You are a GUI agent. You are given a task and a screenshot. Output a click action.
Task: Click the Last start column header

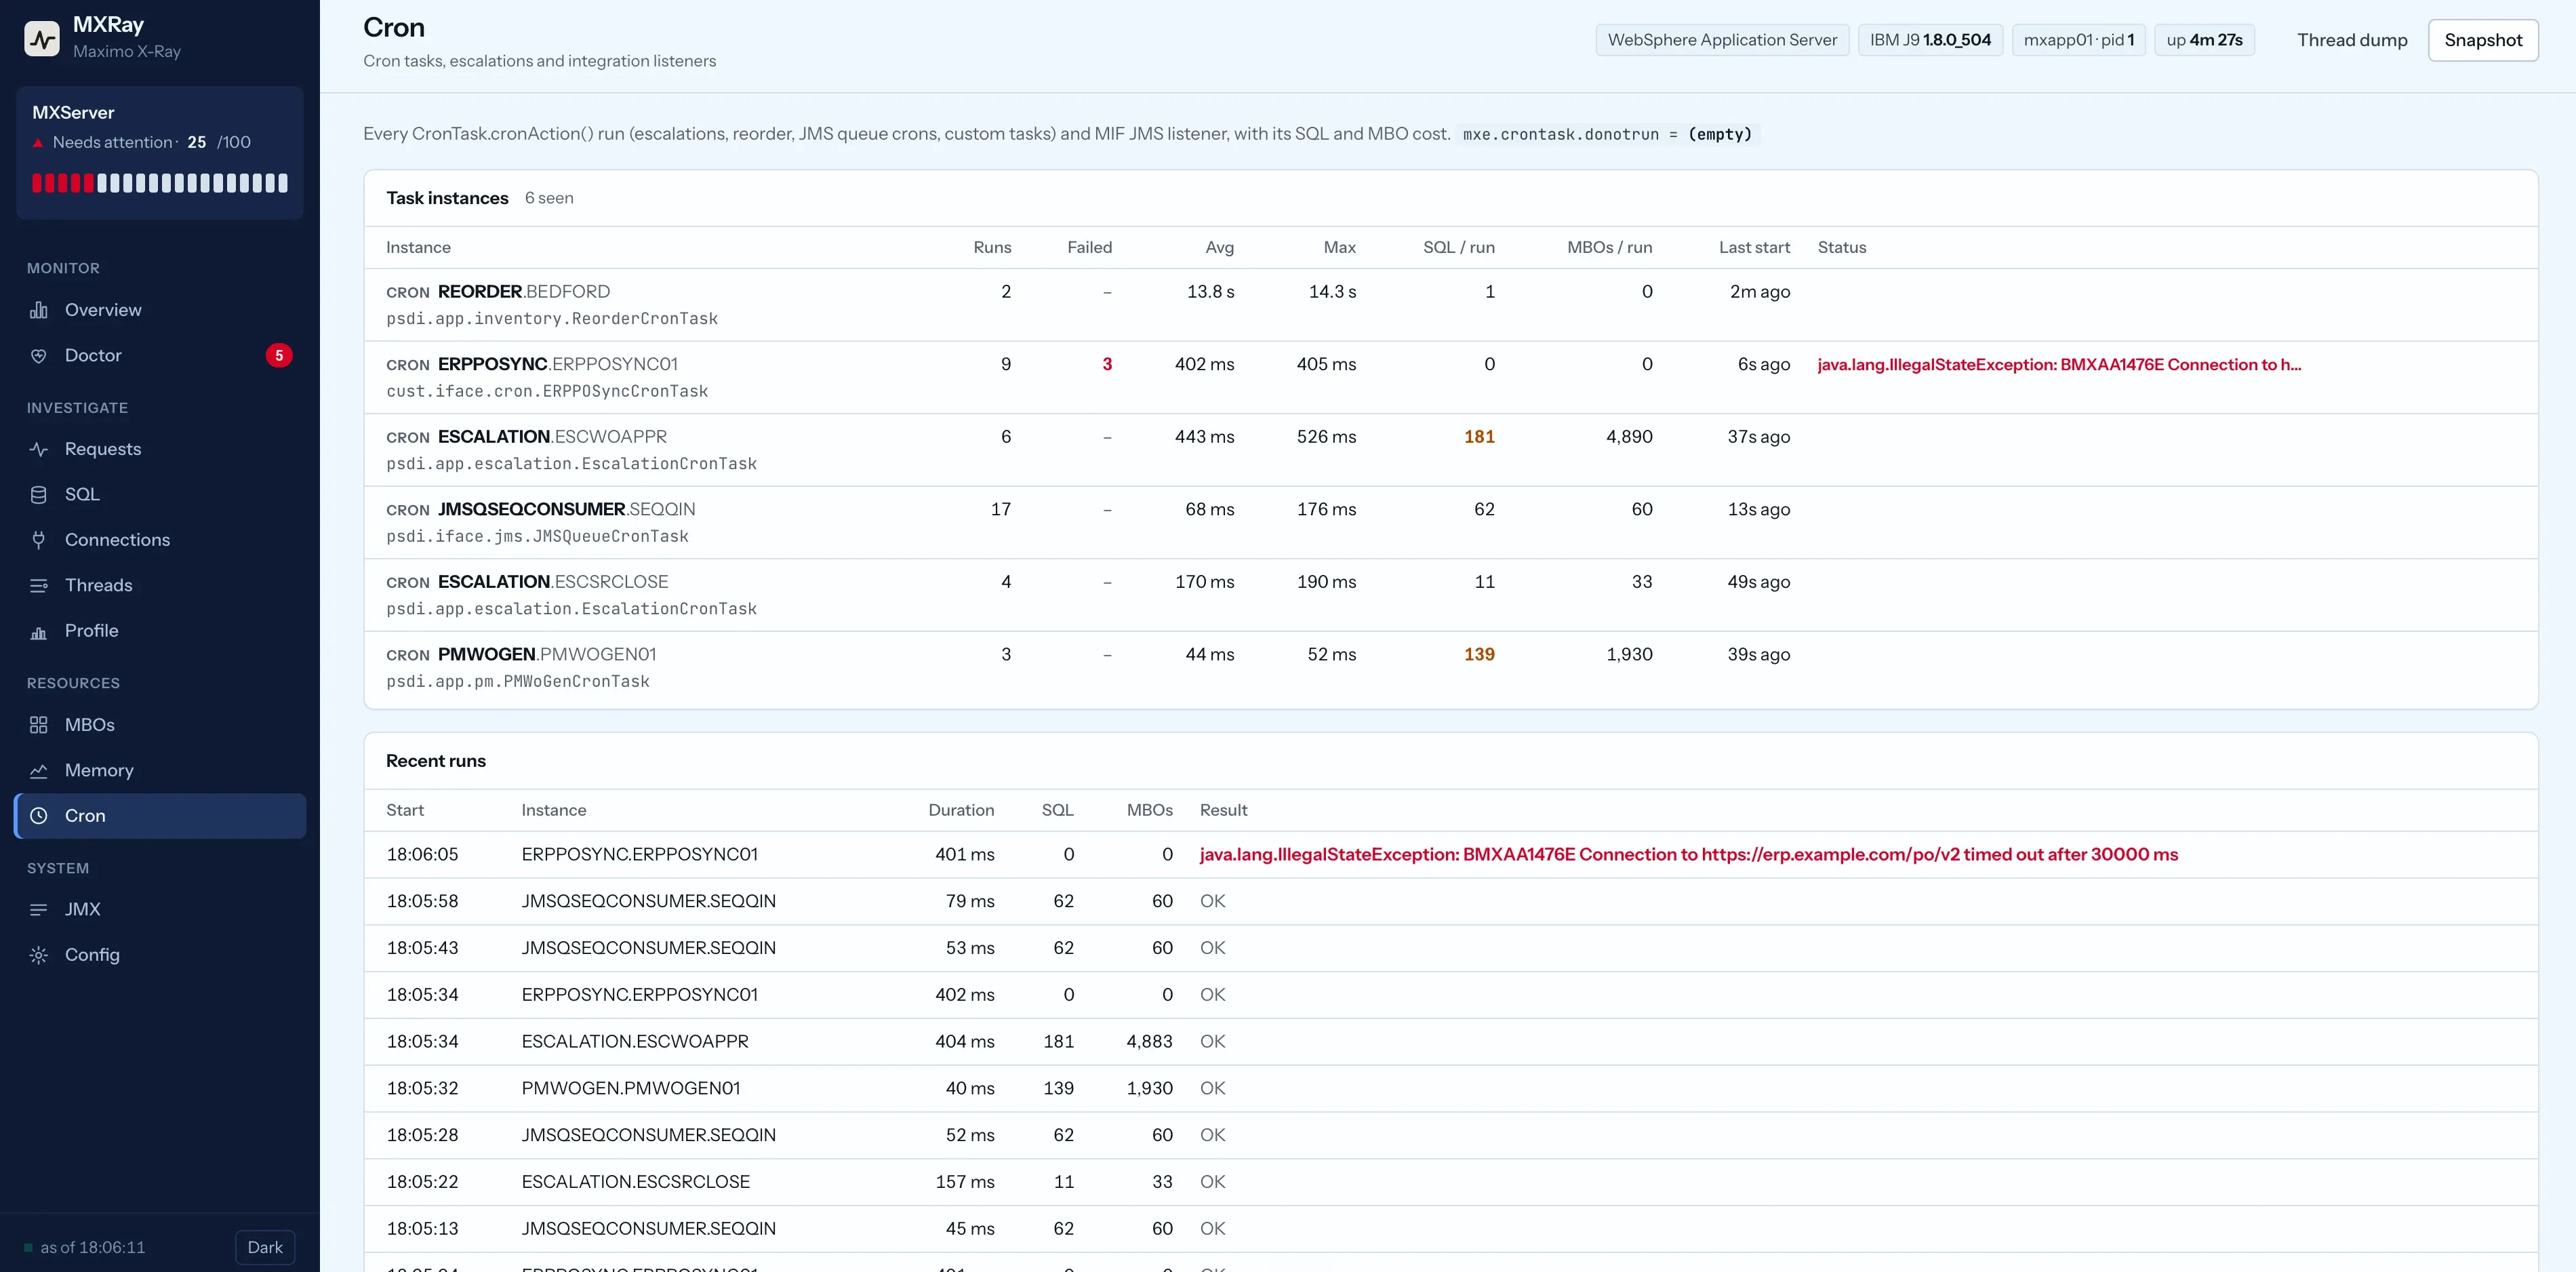(x=1754, y=247)
